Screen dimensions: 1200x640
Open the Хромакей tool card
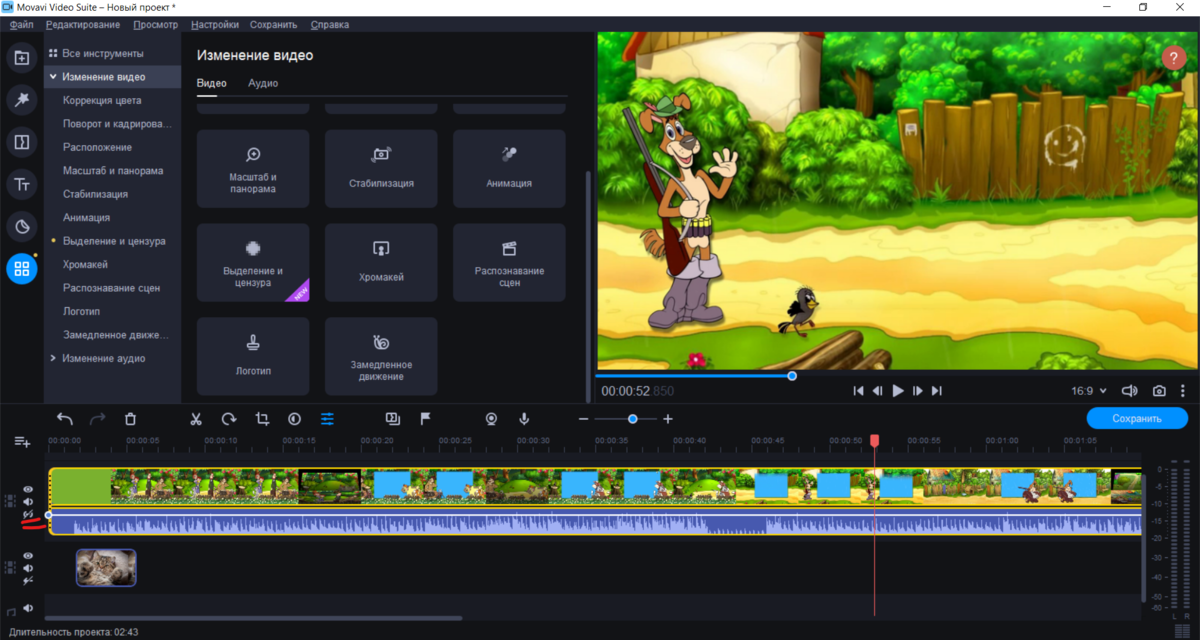pos(381,262)
